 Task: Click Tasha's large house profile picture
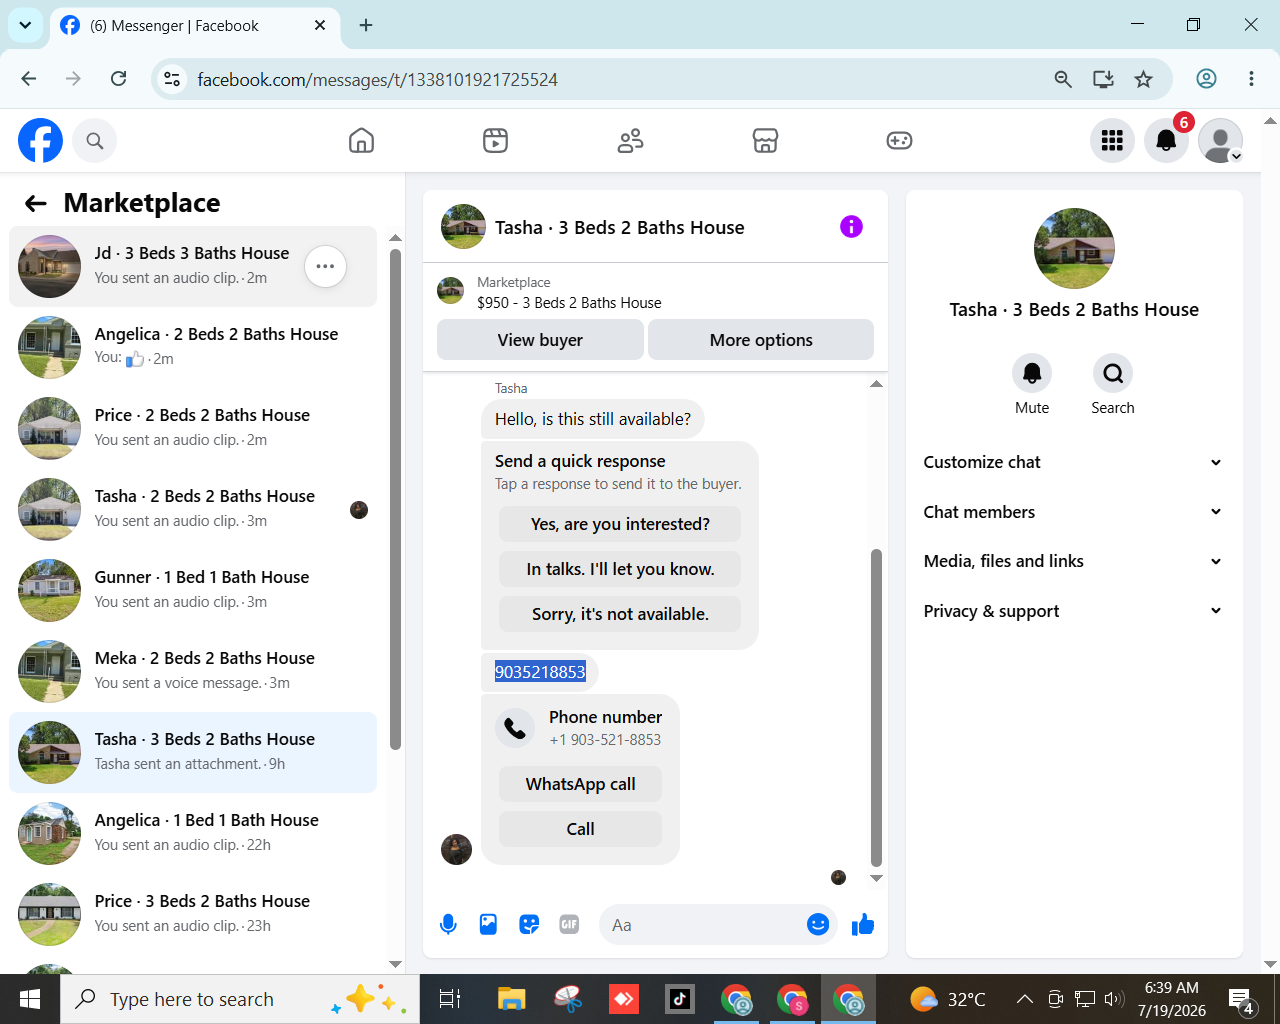1074,249
